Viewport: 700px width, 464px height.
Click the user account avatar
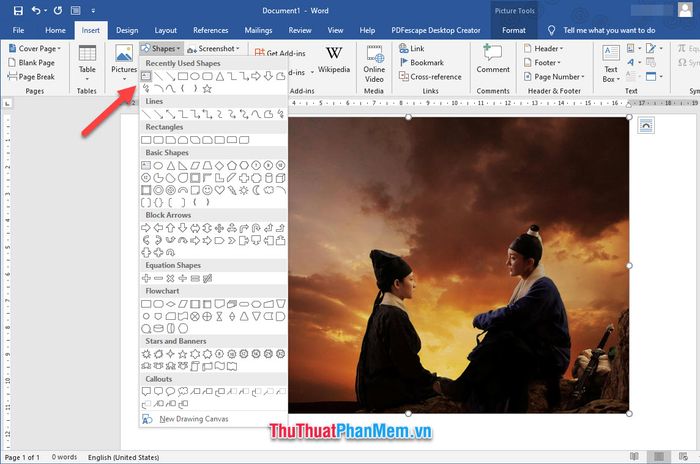click(x=685, y=10)
